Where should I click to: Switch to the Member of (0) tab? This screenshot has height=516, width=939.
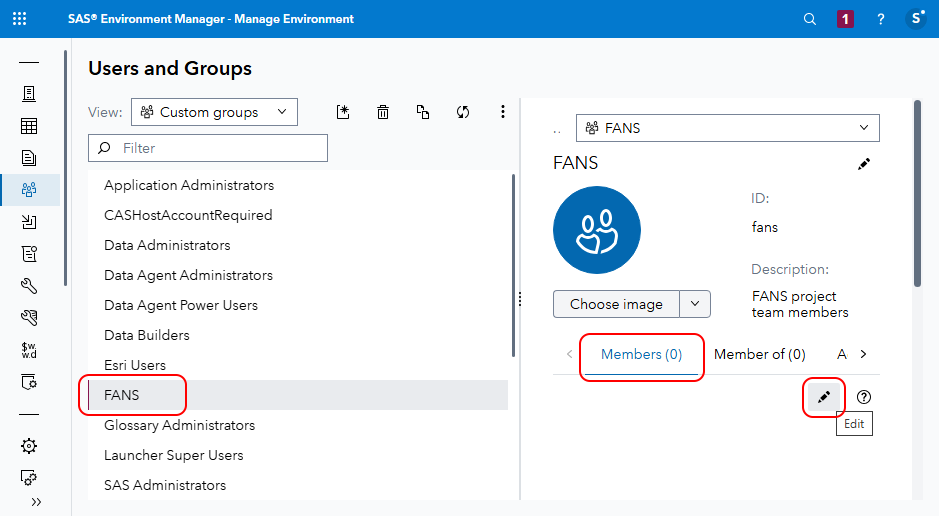coord(759,354)
